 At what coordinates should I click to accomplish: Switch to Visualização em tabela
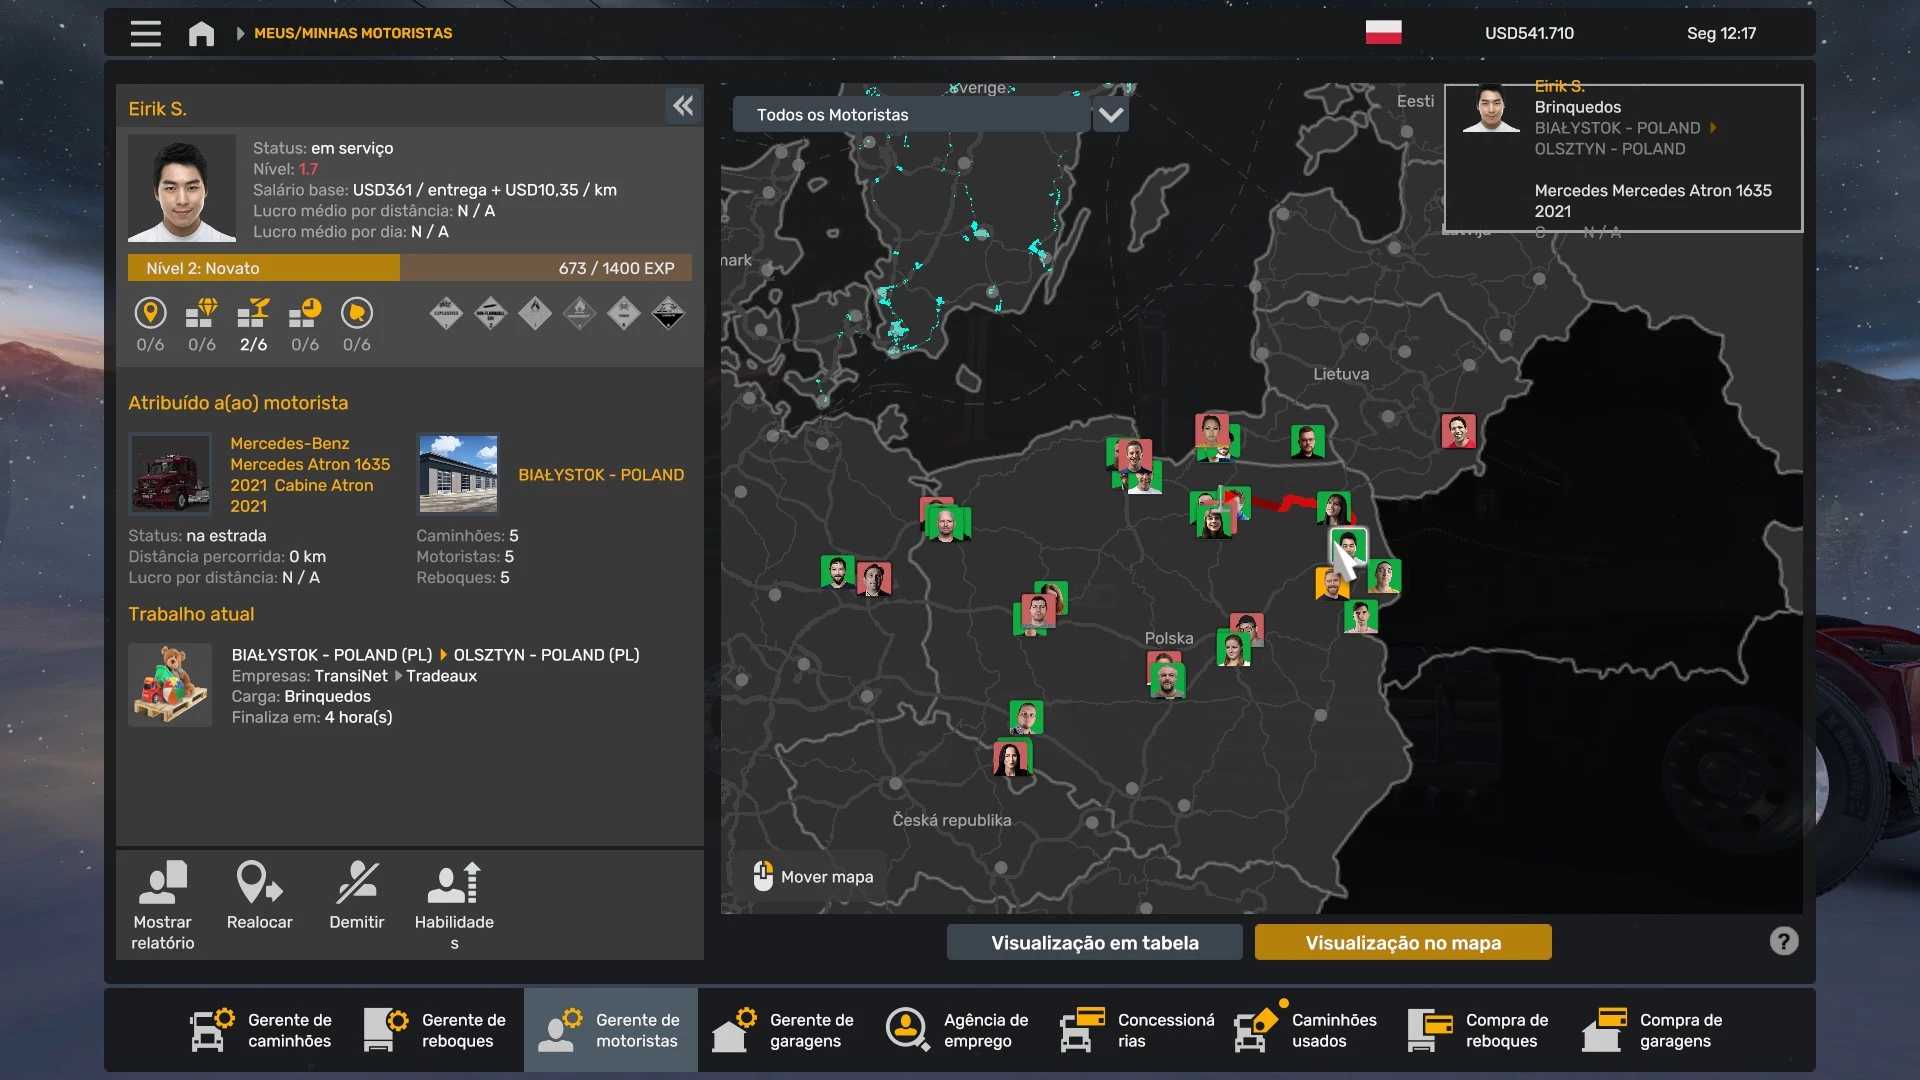coord(1094,942)
